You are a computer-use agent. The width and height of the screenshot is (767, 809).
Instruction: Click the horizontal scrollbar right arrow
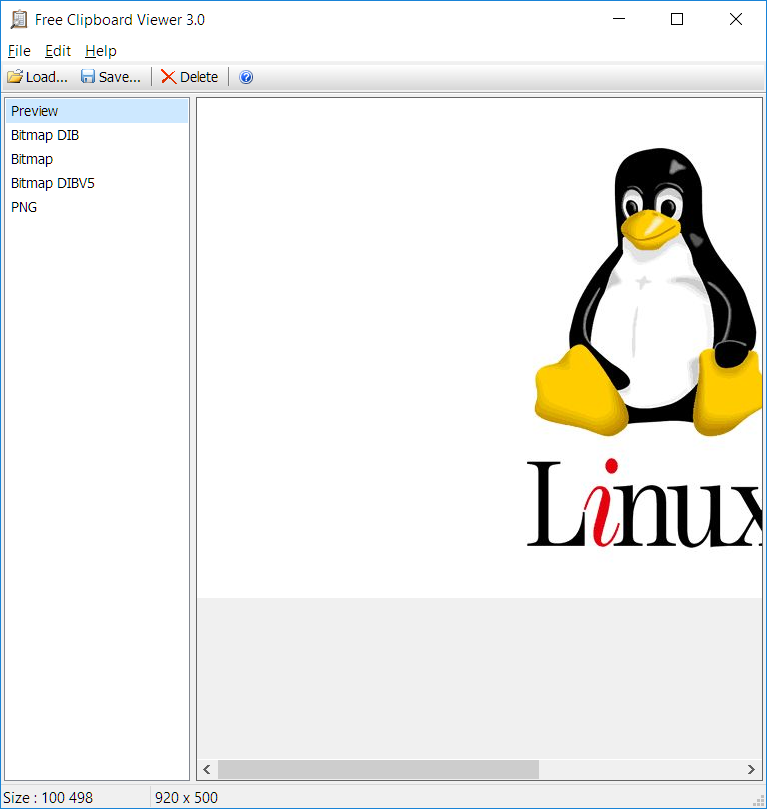[x=751, y=769]
